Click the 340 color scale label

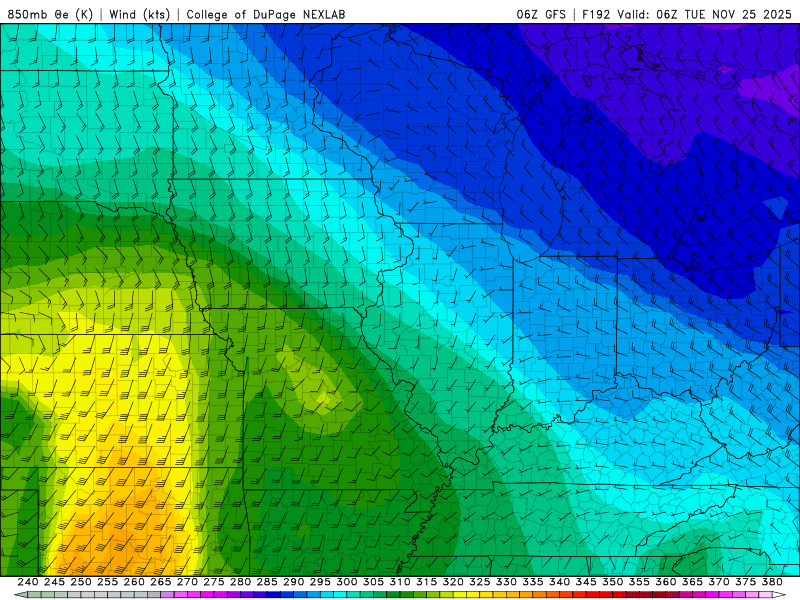pos(559,582)
